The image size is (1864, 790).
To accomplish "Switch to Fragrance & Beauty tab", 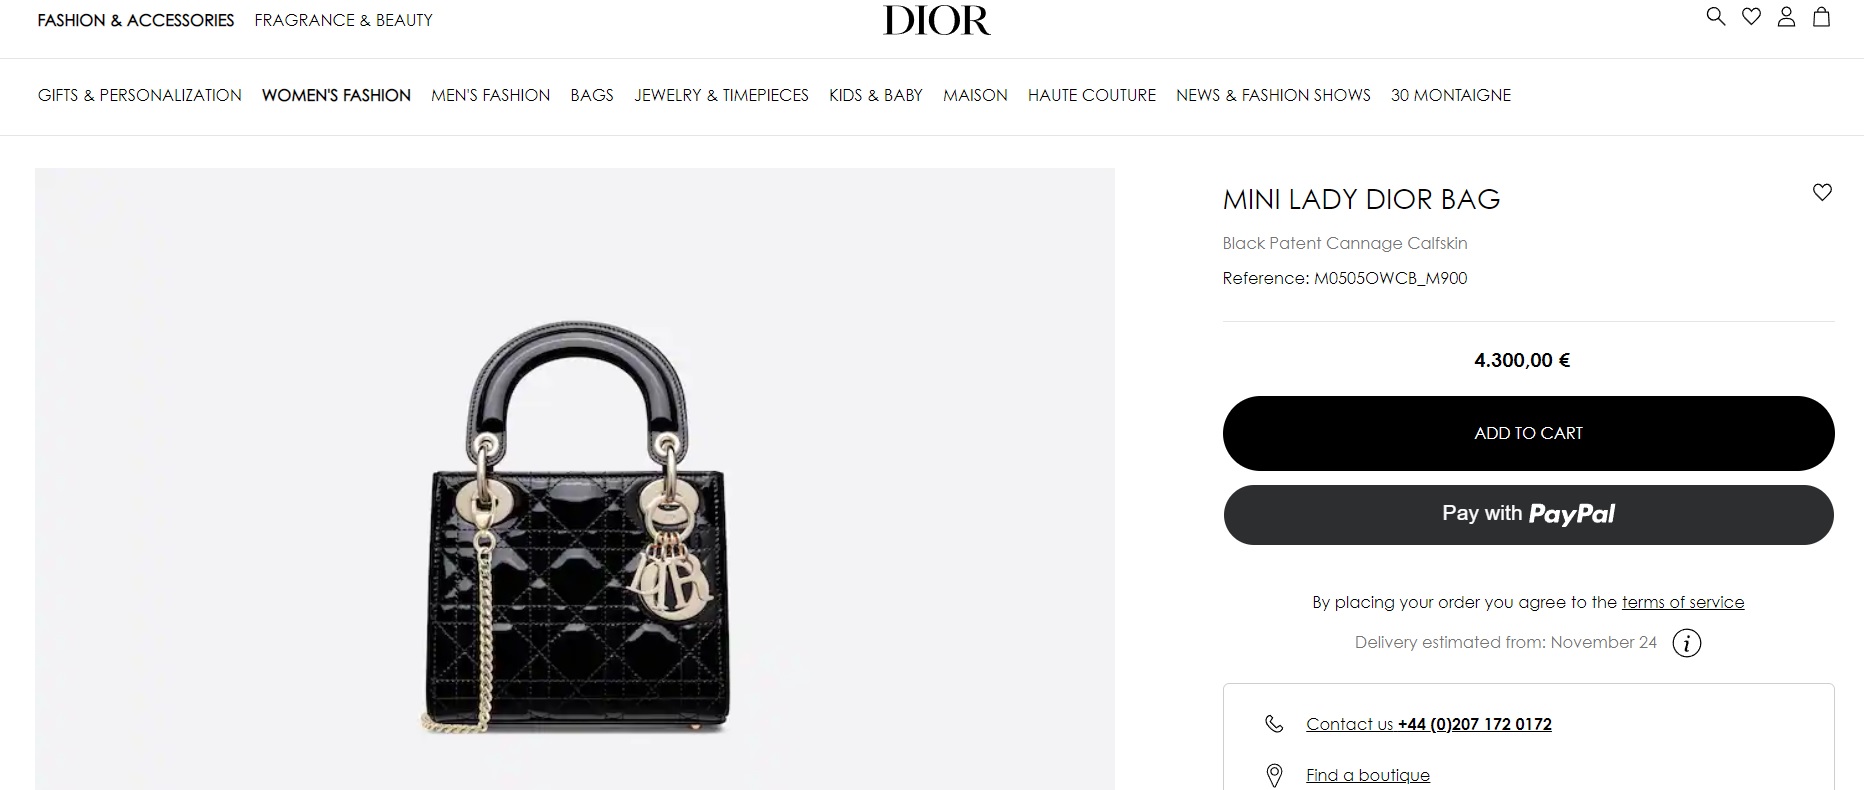I will [343, 20].
